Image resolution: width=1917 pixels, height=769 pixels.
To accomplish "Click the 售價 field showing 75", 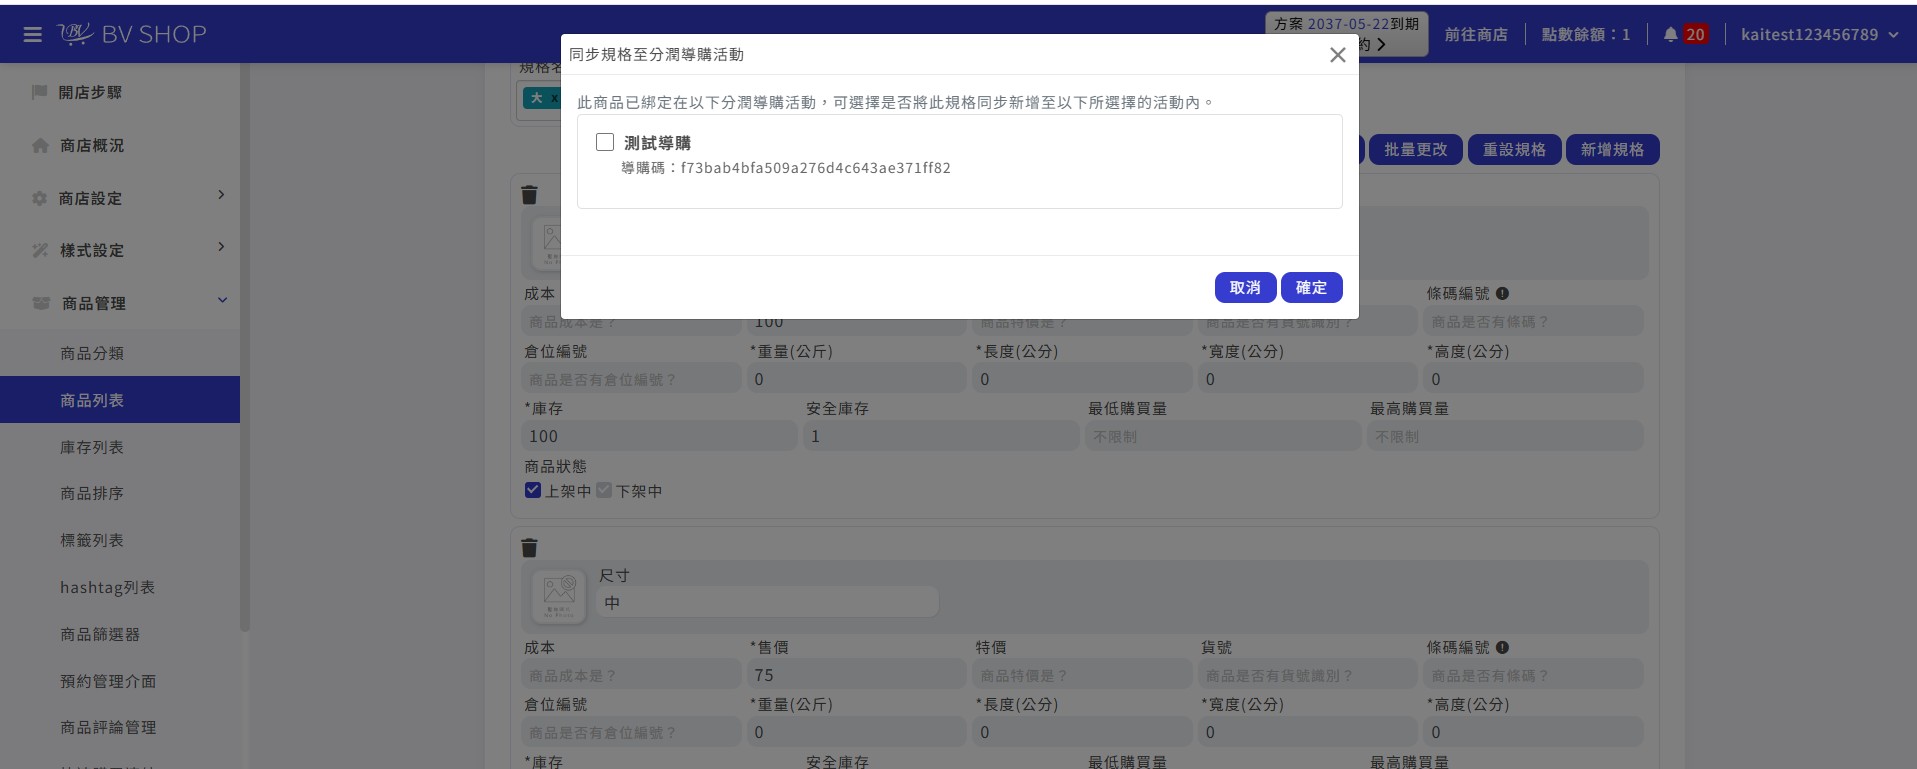I will (x=857, y=675).
